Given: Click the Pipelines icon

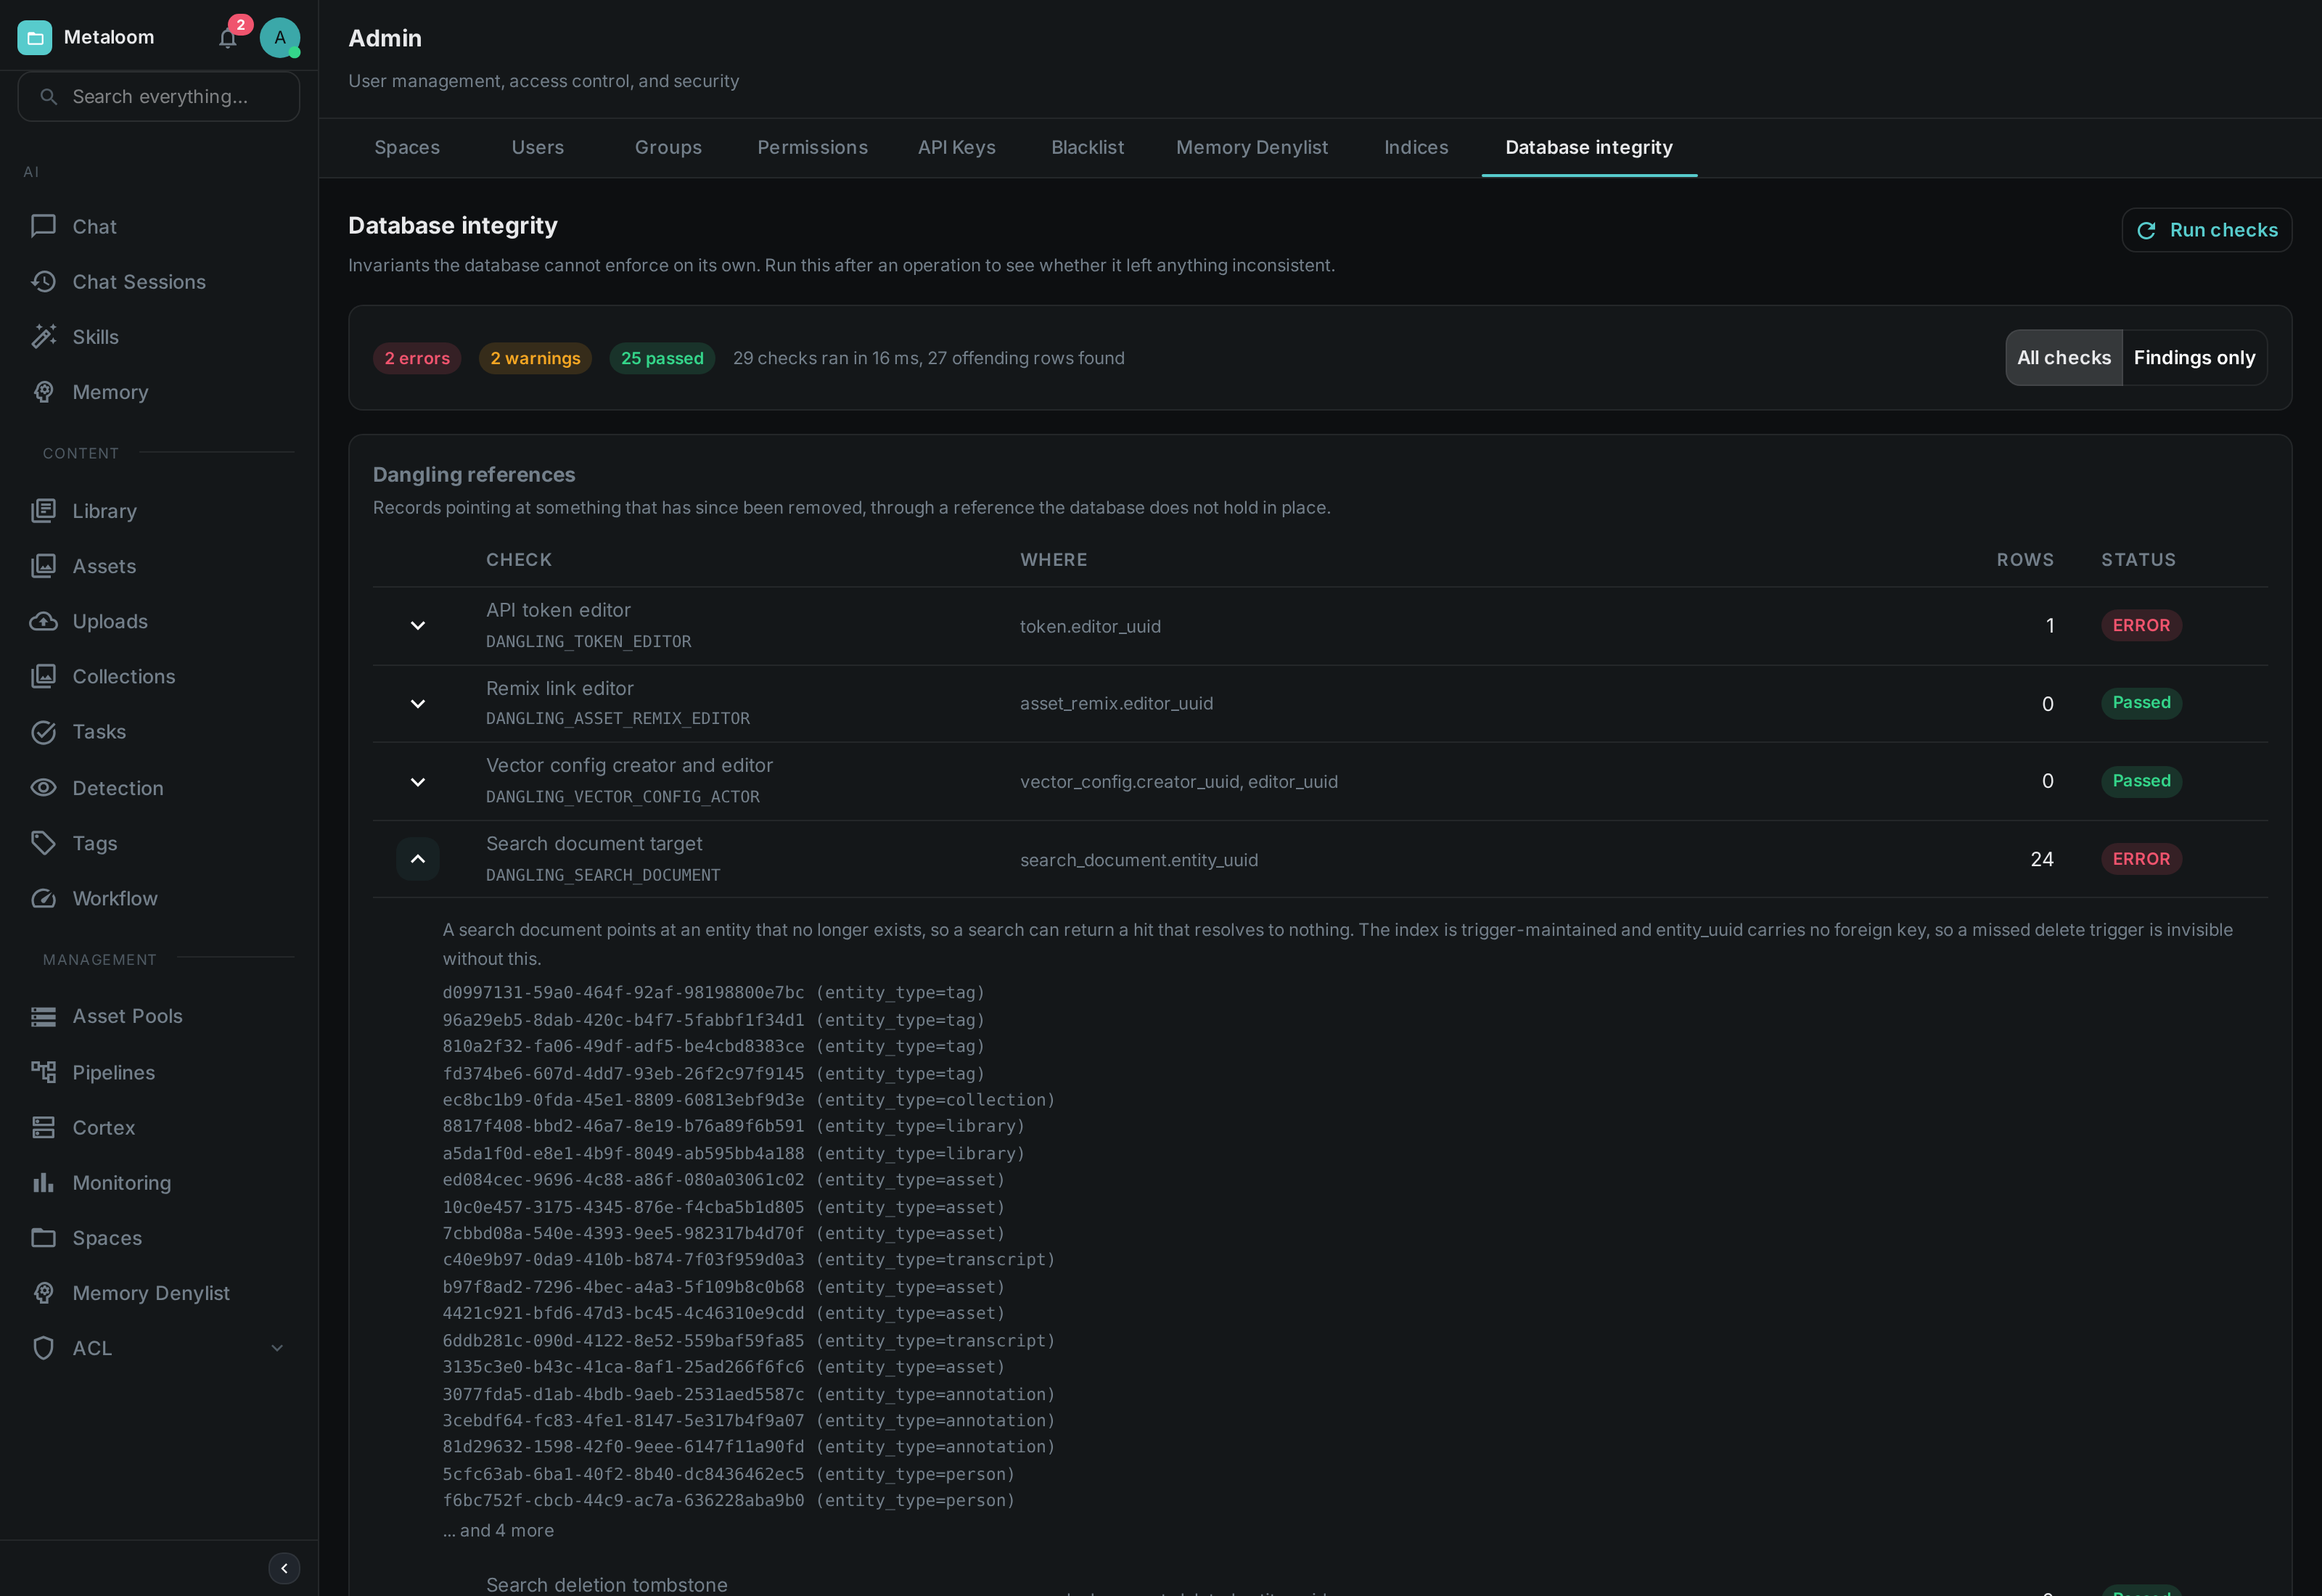Looking at the screenshot, I should point(43,1072).
